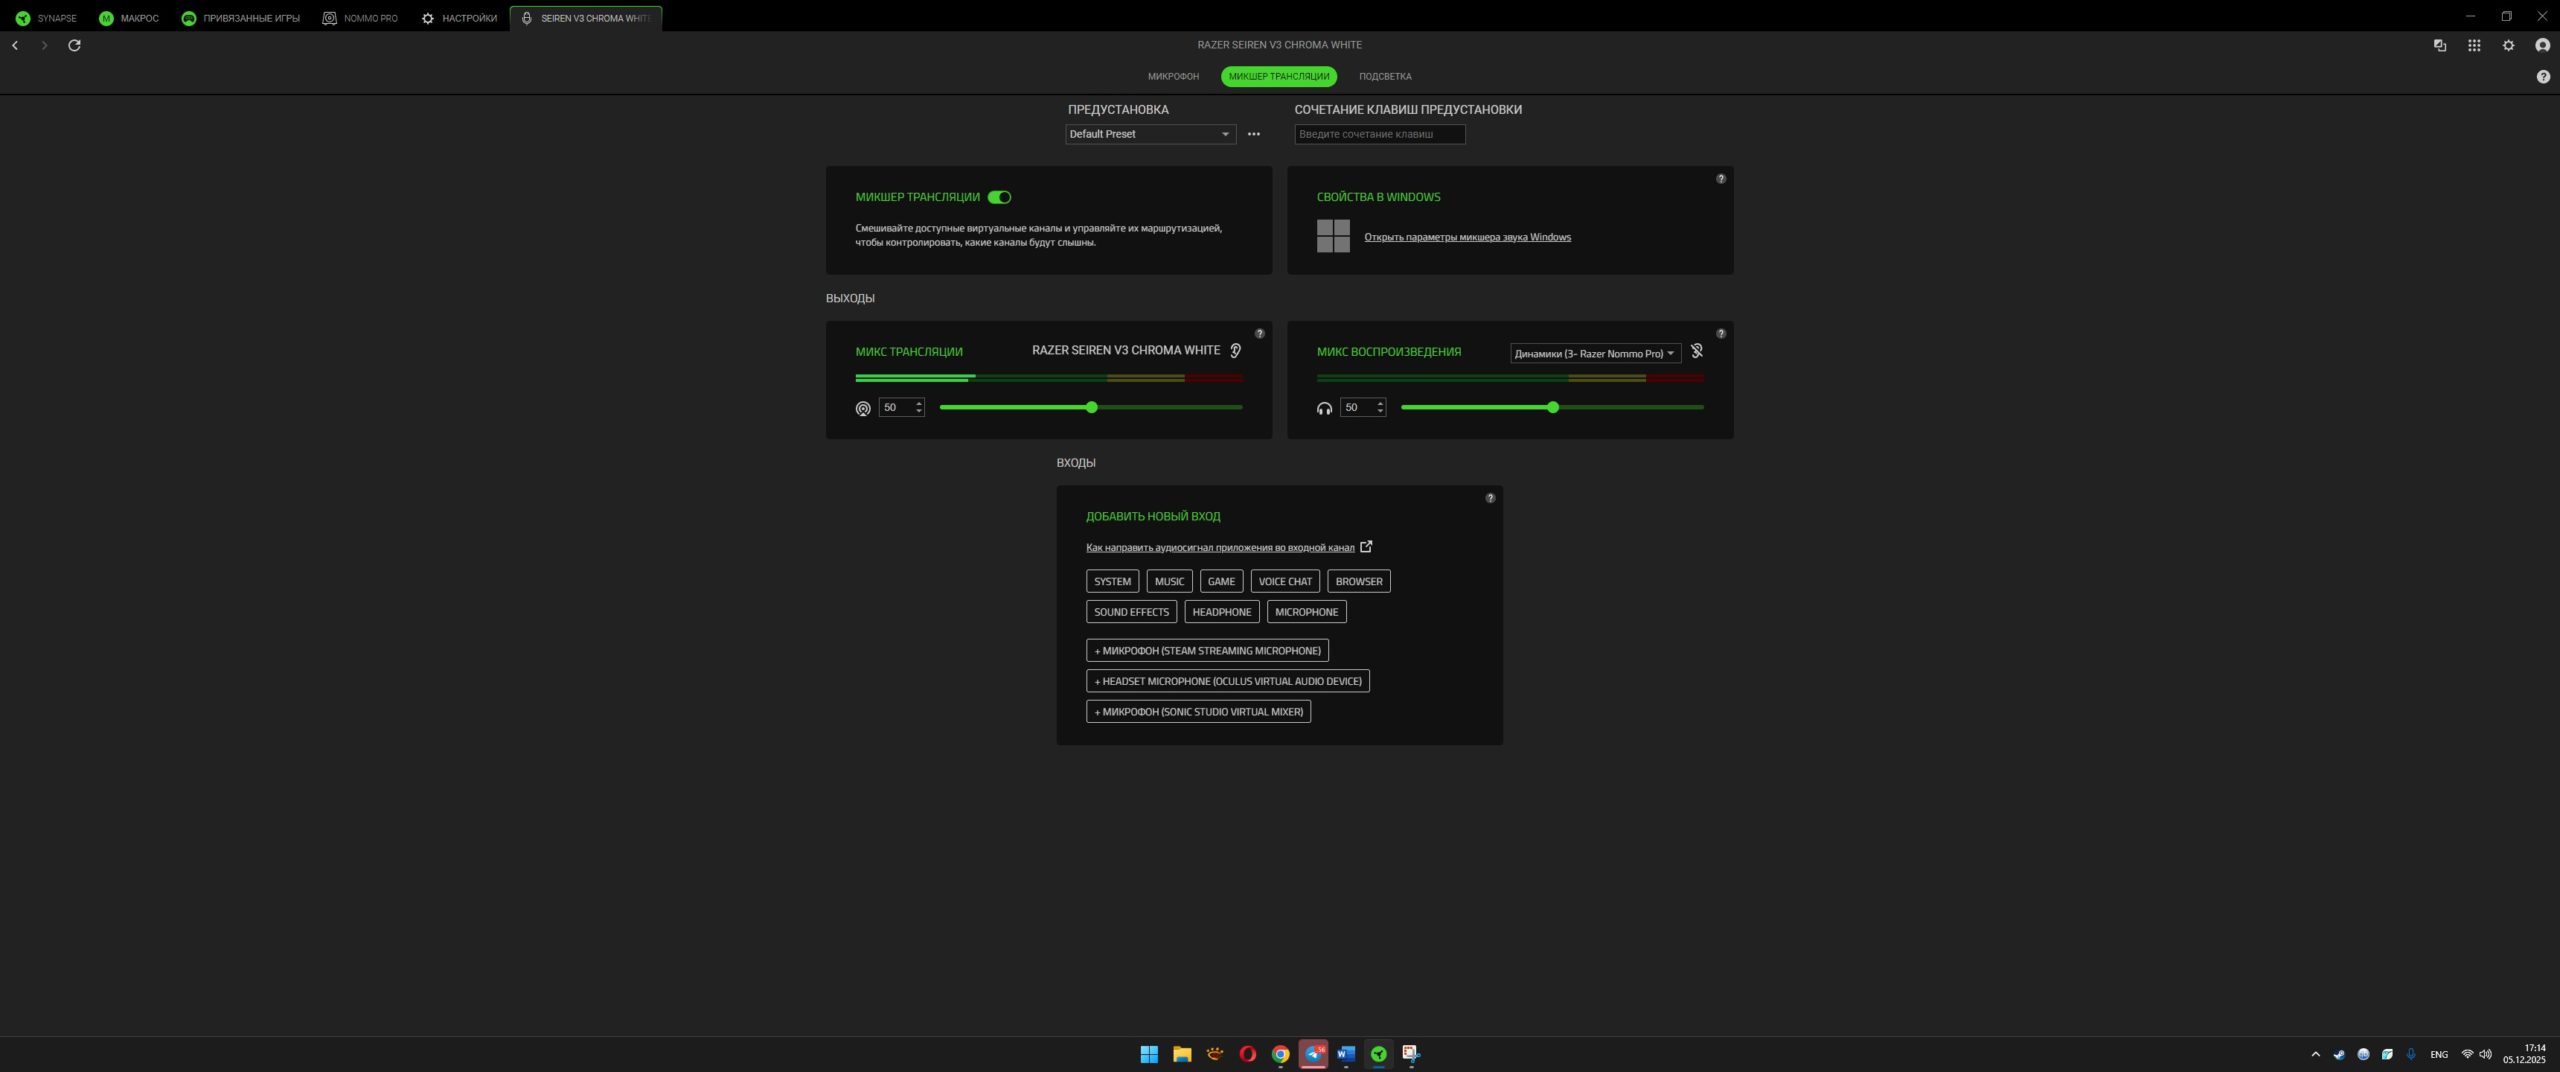Click the volume speaker icon in system tray

click(x=2485, y=1055)
